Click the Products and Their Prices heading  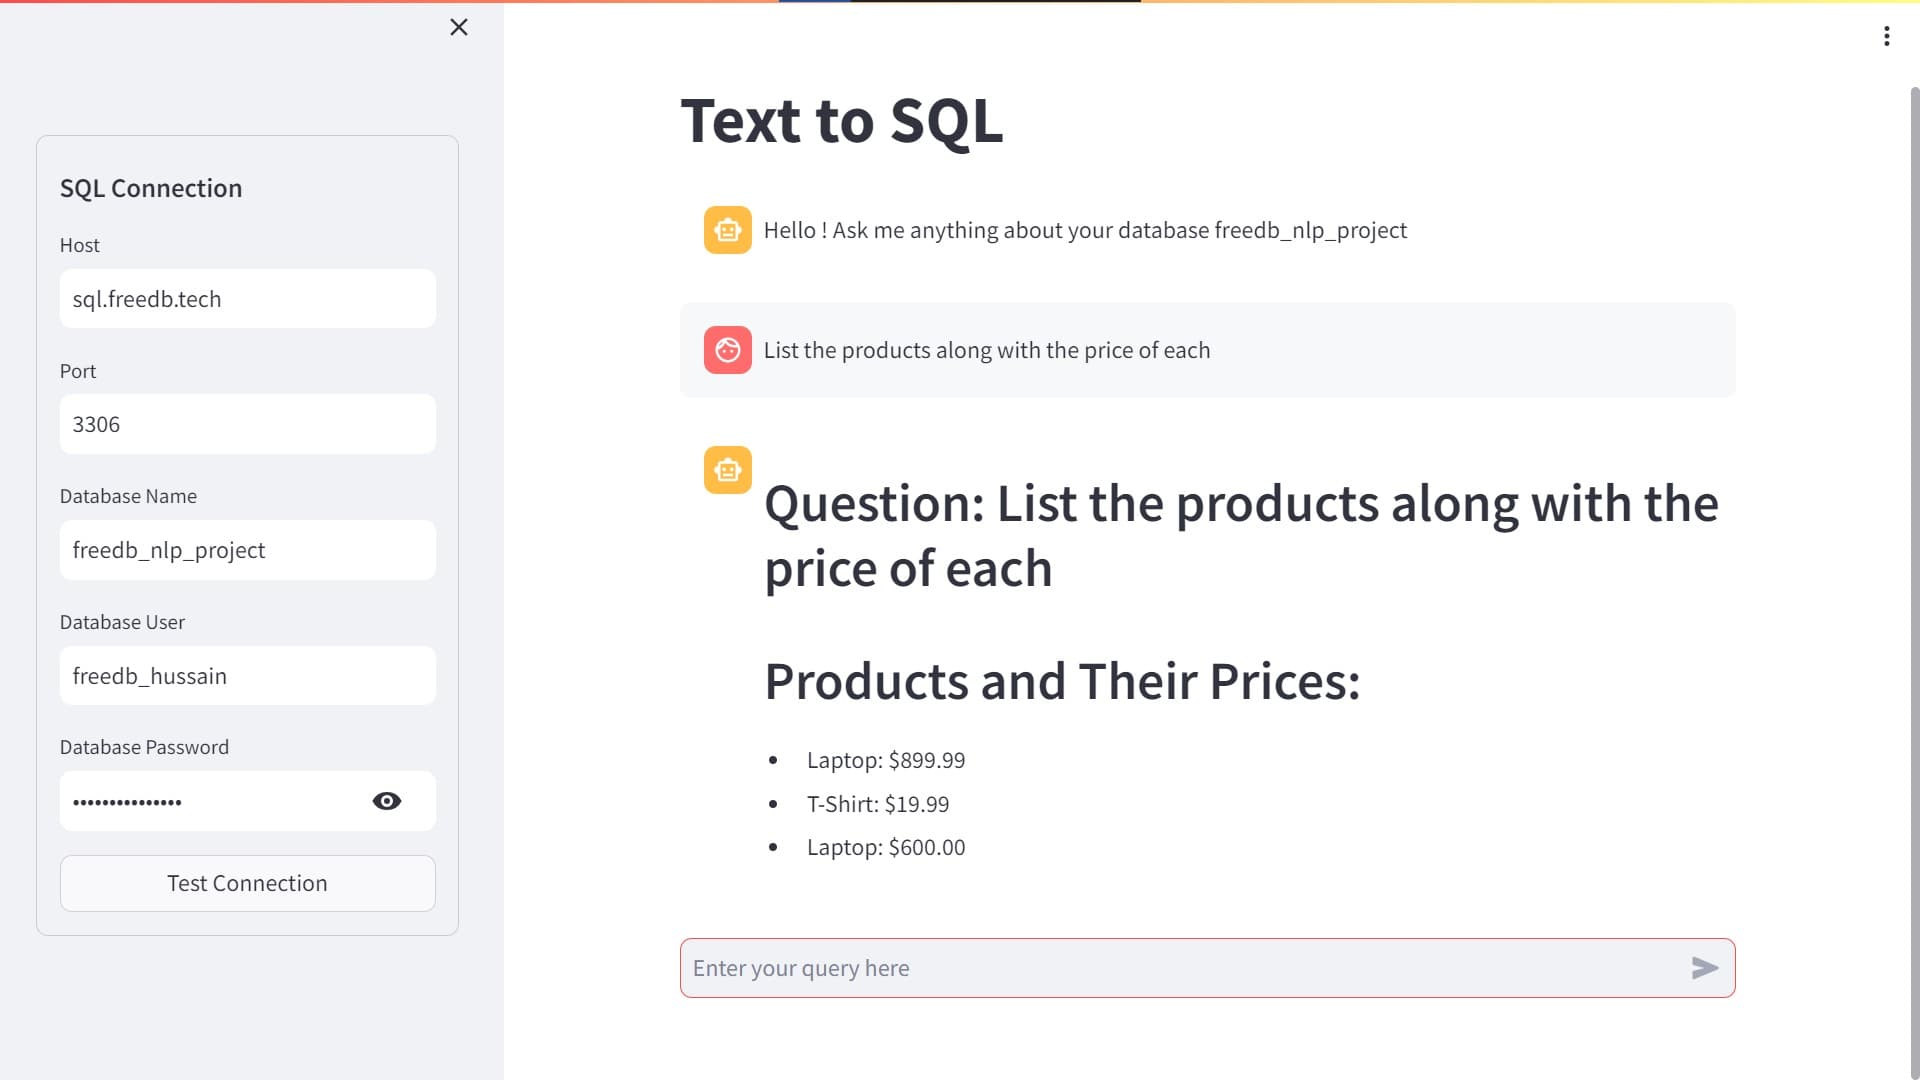click(x=1062, y=682)
